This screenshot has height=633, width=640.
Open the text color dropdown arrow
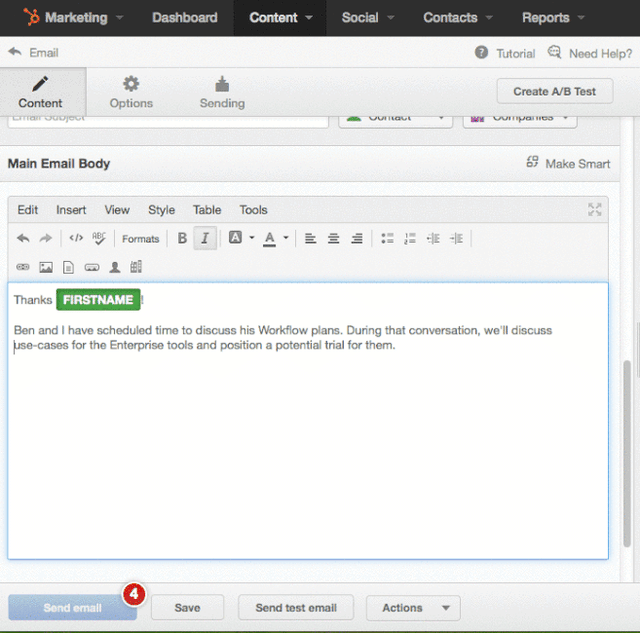coord(286,238)
